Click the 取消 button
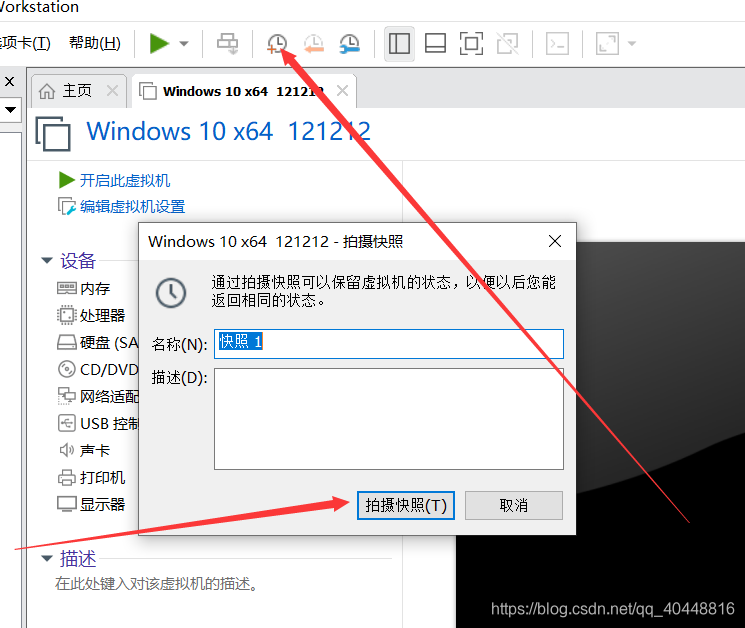The image size is (745, 628). [x=514, y=505]
